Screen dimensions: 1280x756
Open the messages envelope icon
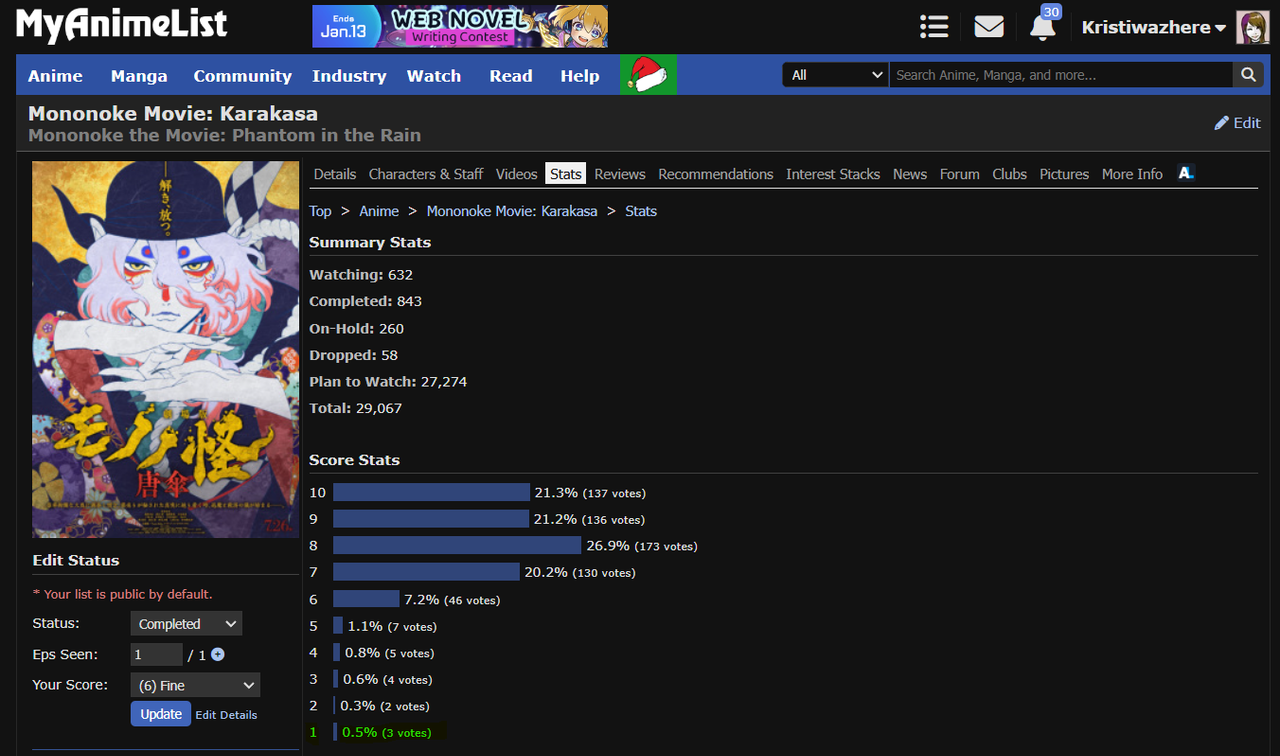pyautogui.click(x=989, y=27)
